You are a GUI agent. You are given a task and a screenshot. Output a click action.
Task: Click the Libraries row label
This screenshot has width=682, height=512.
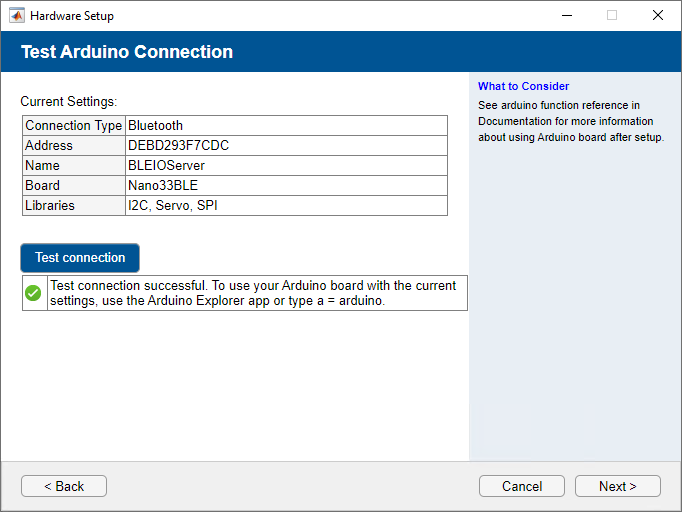pos(50,206)
